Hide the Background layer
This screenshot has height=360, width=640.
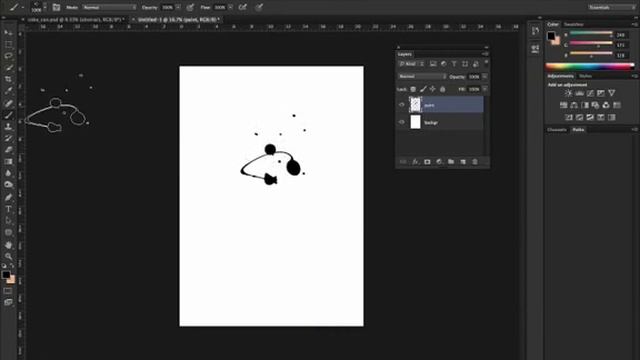coord(402,122)
